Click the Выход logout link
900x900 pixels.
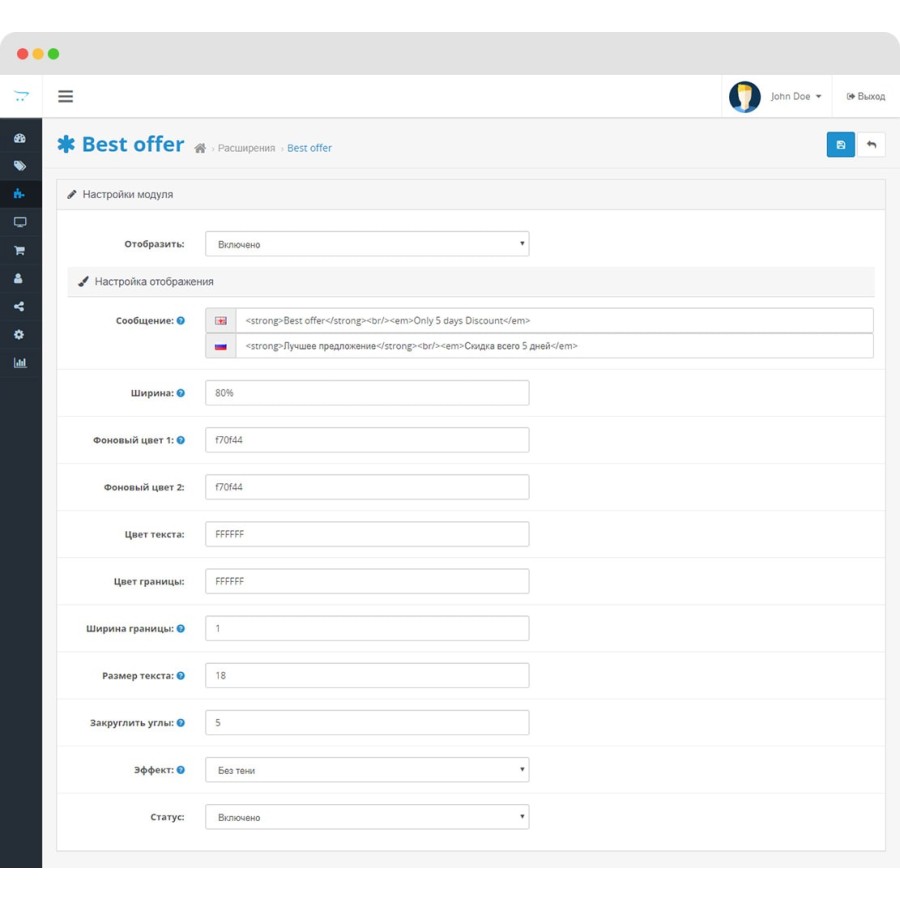tap(866, 96)
